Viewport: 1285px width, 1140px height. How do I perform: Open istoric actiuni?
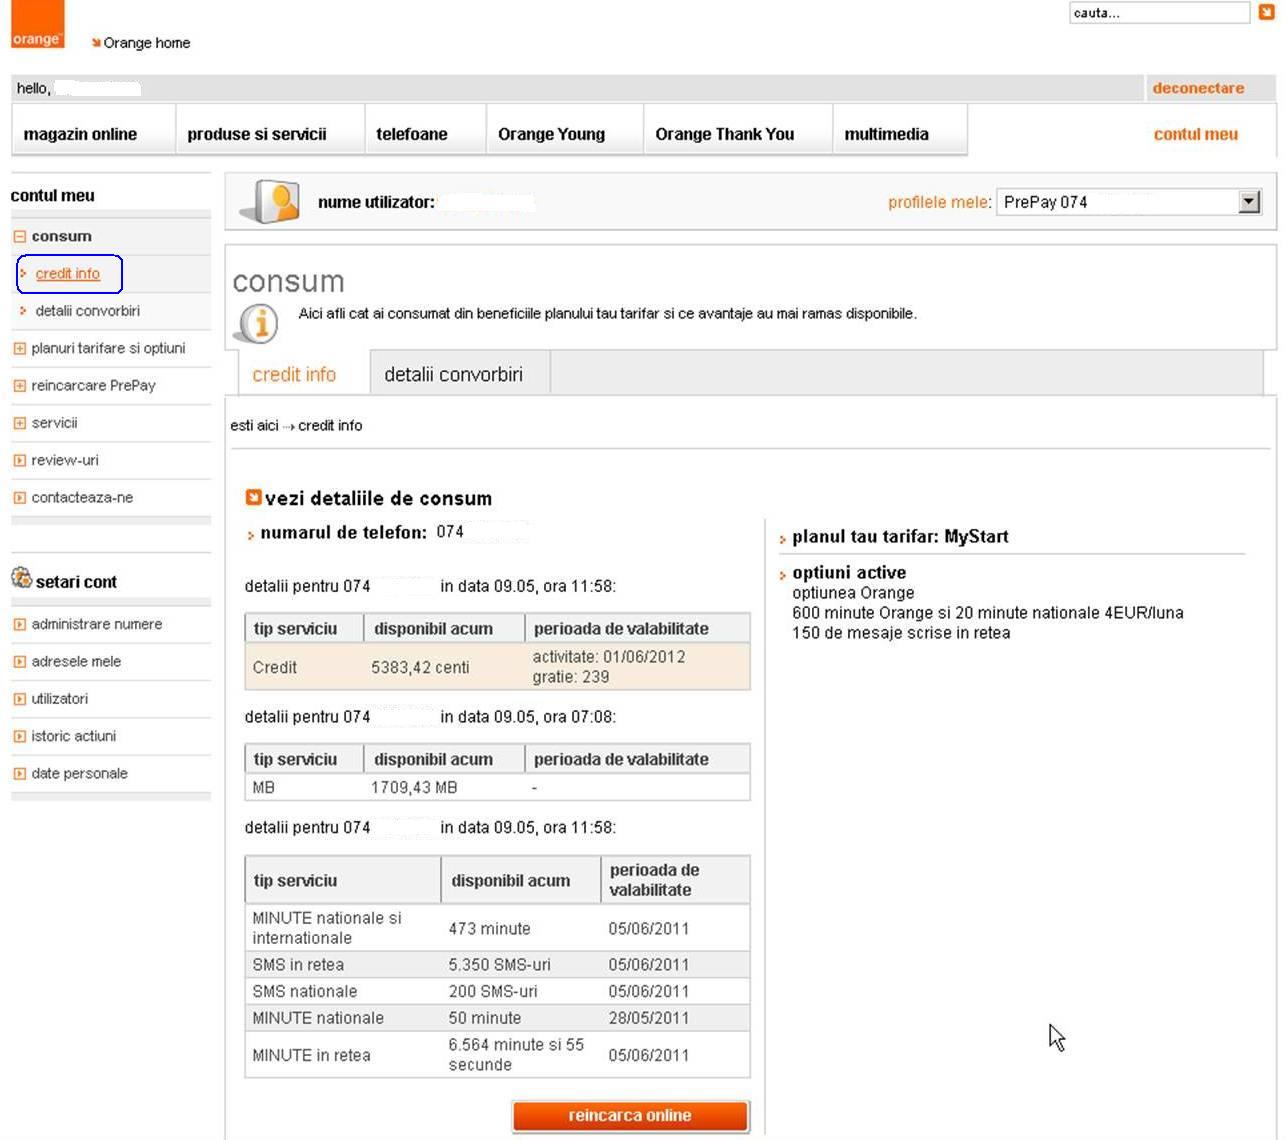(73, 736)
